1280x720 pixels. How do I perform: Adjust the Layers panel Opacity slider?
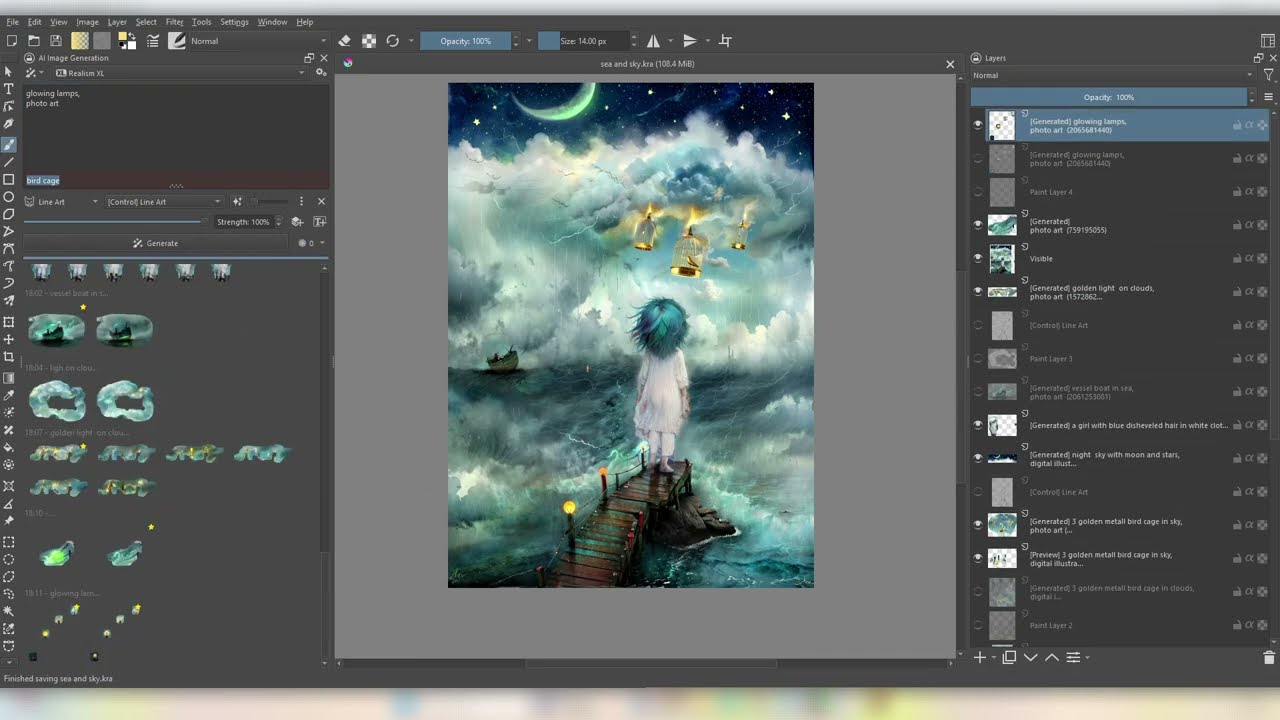point(1109,97)
